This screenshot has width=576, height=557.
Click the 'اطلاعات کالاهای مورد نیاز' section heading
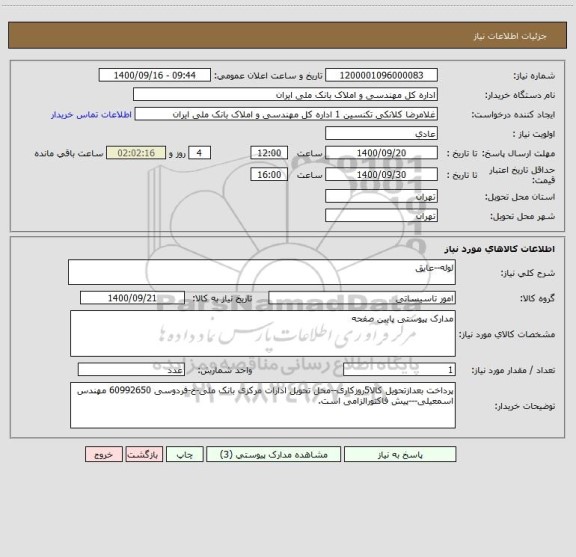point(499,249)
